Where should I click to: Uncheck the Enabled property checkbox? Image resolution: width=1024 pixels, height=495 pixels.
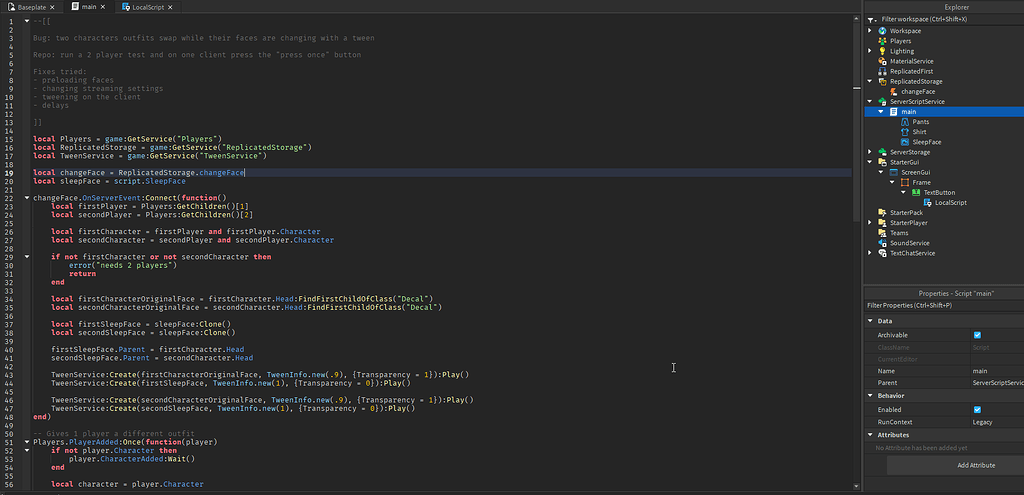[977, 410]
